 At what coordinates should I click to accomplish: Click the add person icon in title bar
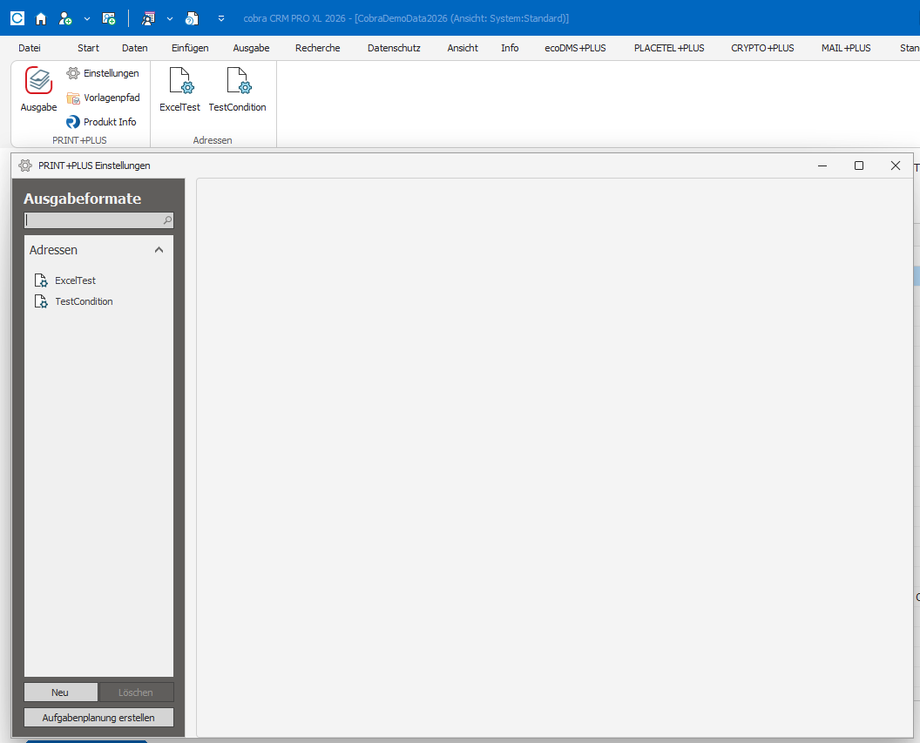[65, 19]
